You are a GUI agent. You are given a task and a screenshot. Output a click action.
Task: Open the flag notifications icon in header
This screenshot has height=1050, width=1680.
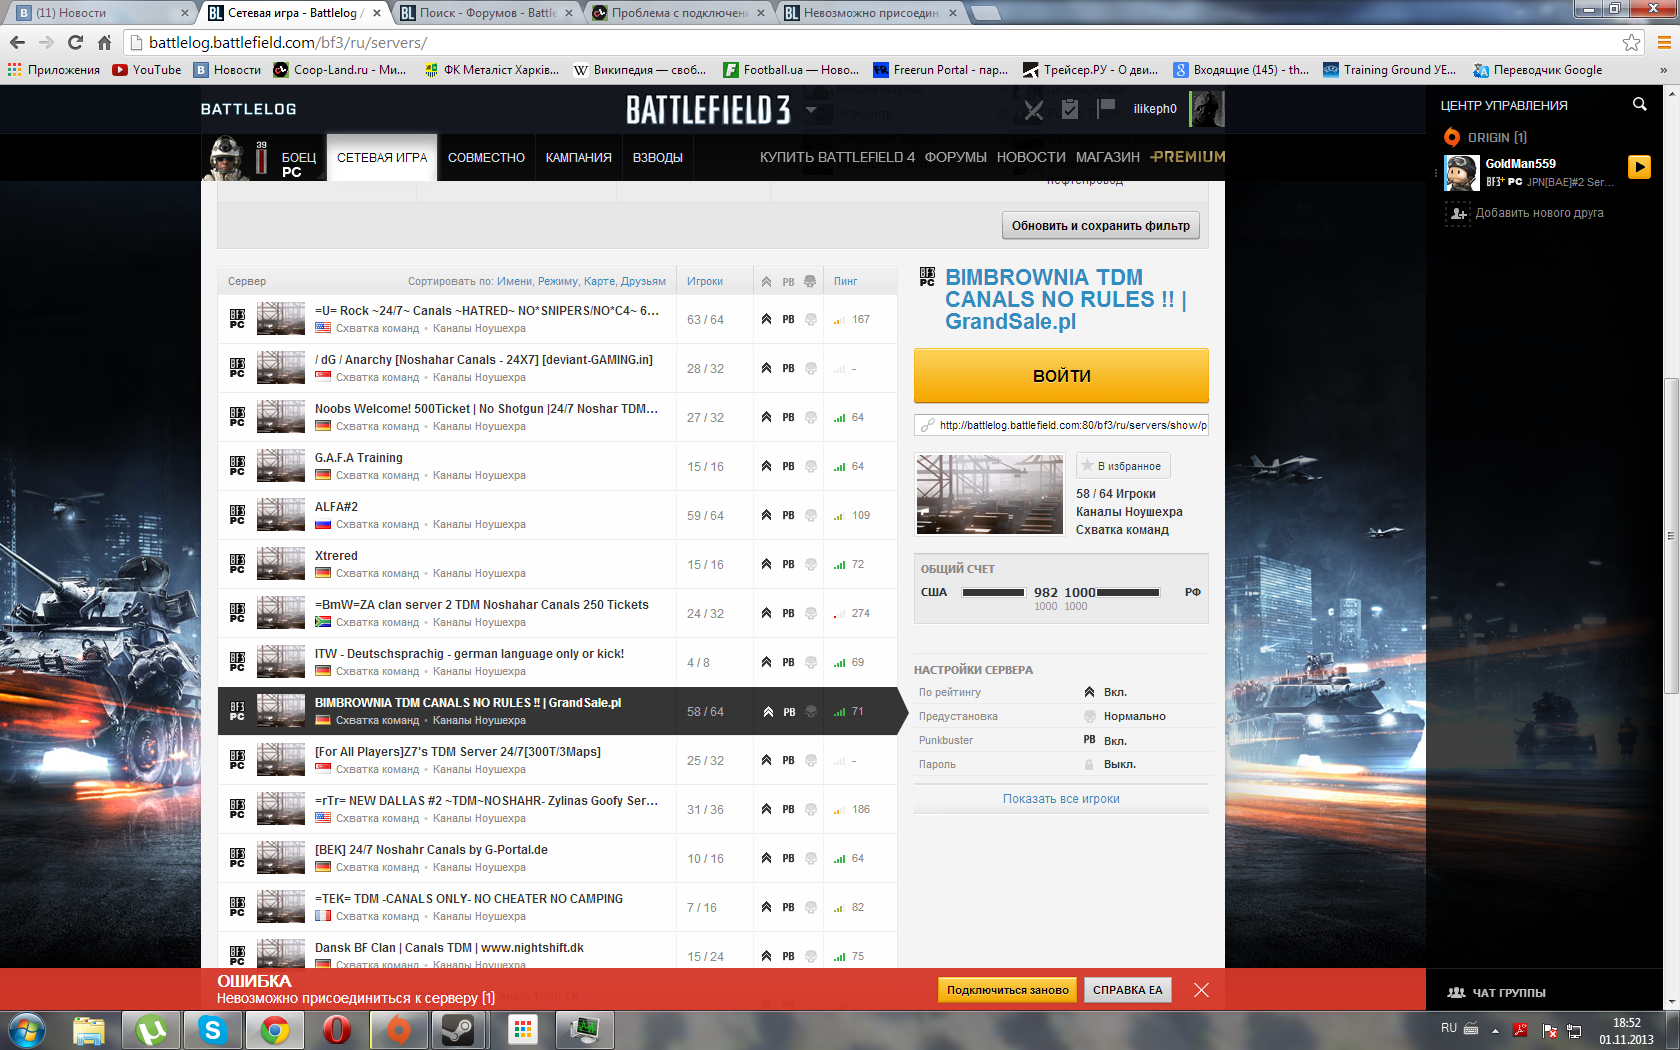click(1105, 109)
